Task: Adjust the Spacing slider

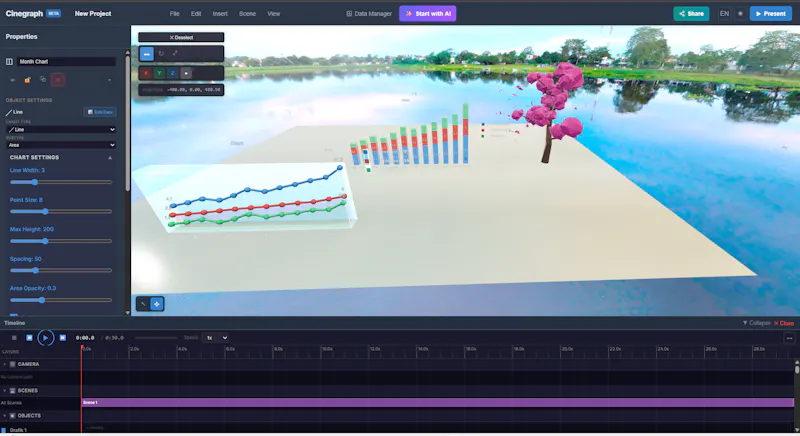Action: (61, 270)
